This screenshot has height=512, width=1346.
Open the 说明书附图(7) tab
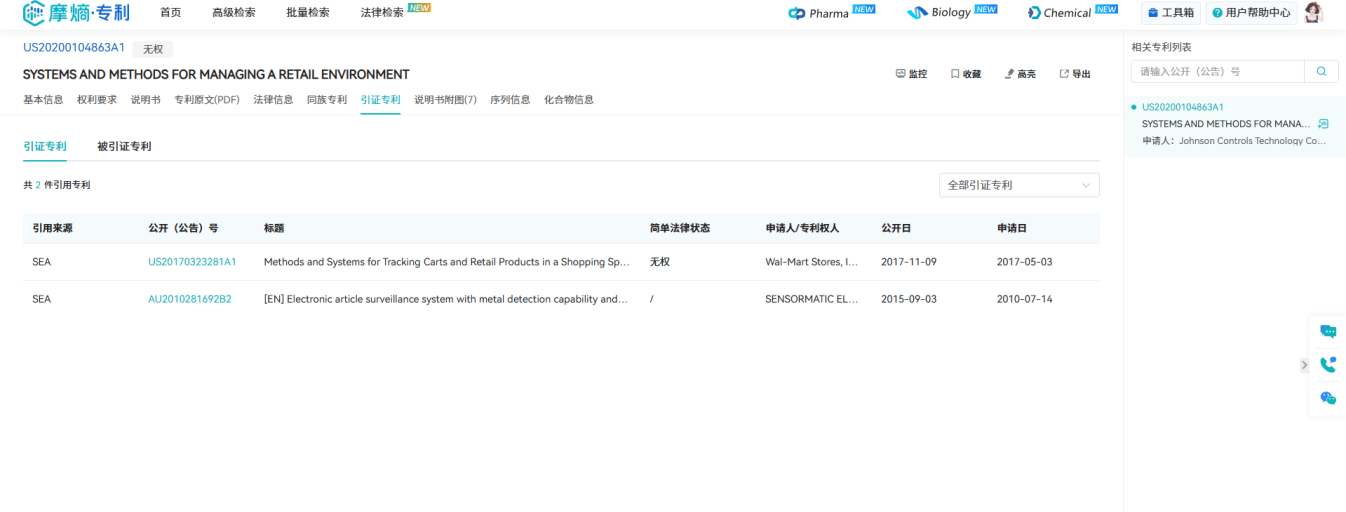pos(446,100)
